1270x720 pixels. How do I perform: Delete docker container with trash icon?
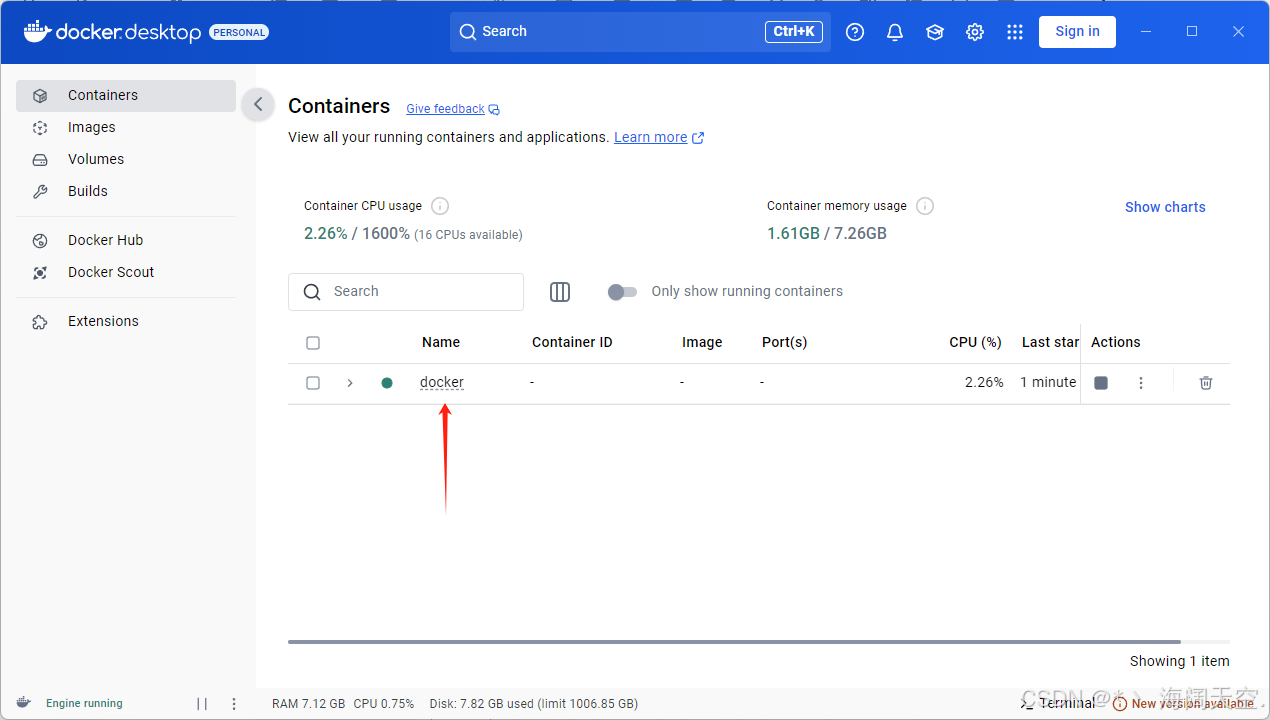pos(1206,383)
